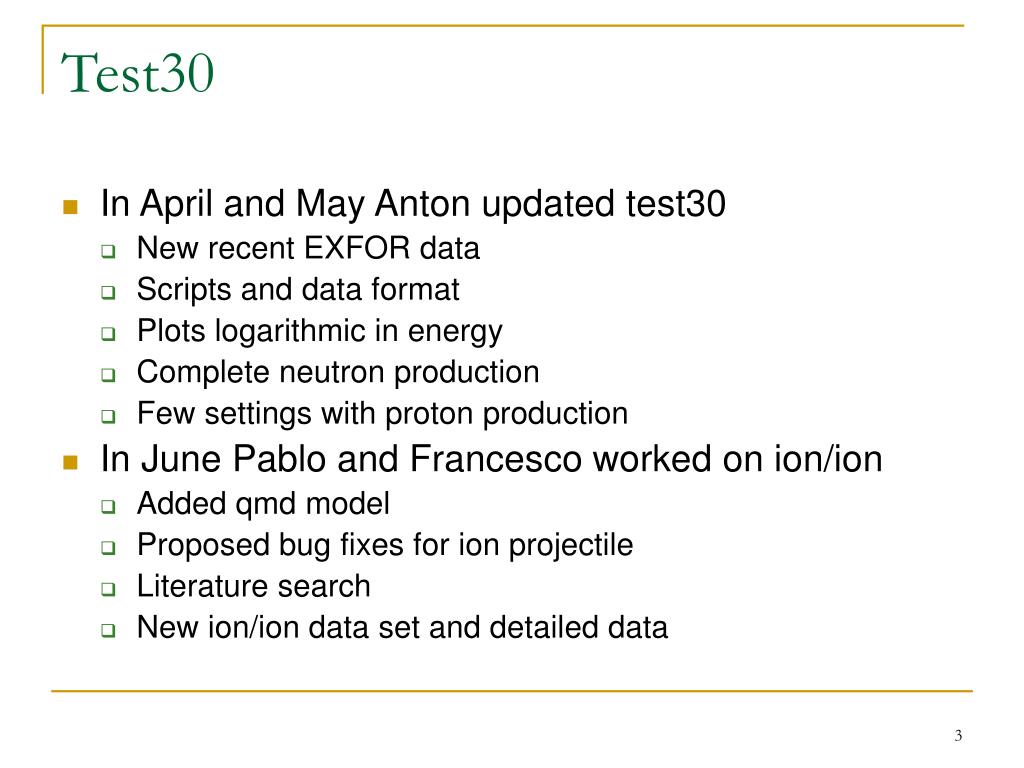This screenshot has width=1024, height=768.
Task: Click the hollow square bullet beside 'Added qmd model'
Action: [108, 506]
